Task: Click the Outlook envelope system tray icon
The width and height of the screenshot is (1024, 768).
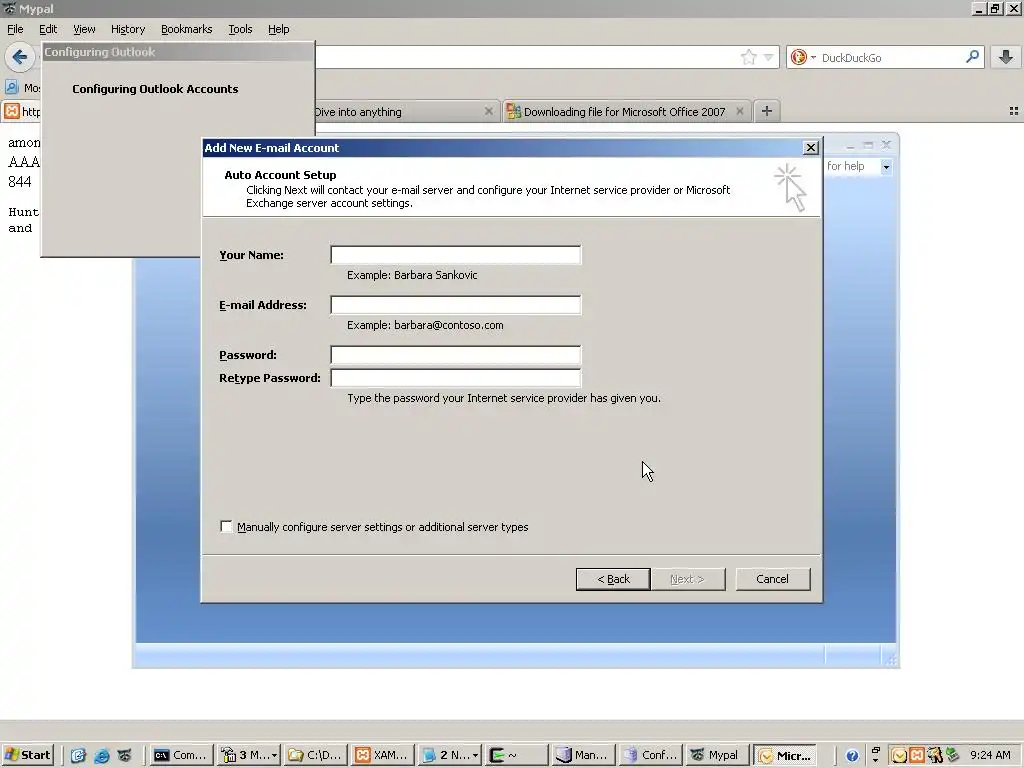Action: click(899, 756)
